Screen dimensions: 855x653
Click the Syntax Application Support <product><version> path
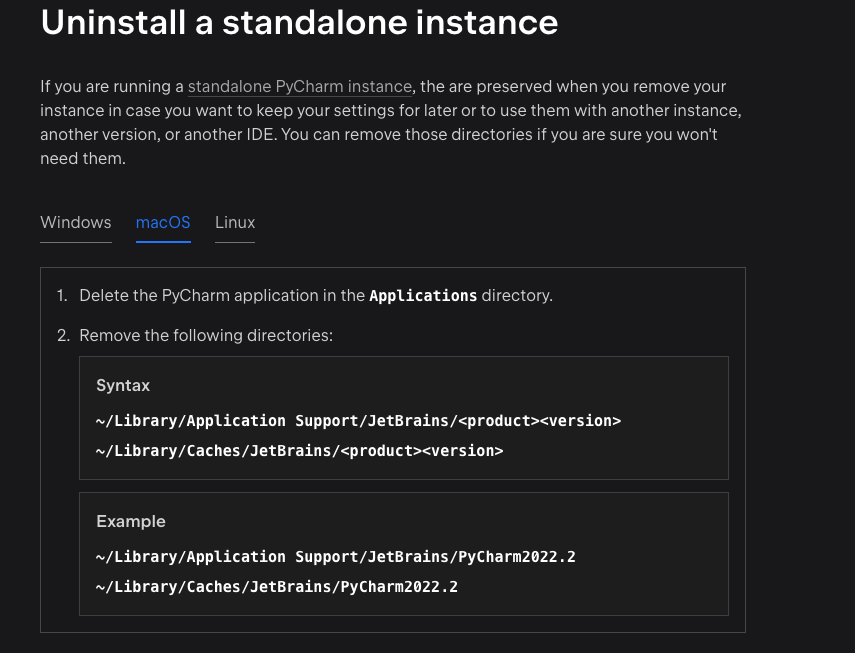[x=358, y=421]
